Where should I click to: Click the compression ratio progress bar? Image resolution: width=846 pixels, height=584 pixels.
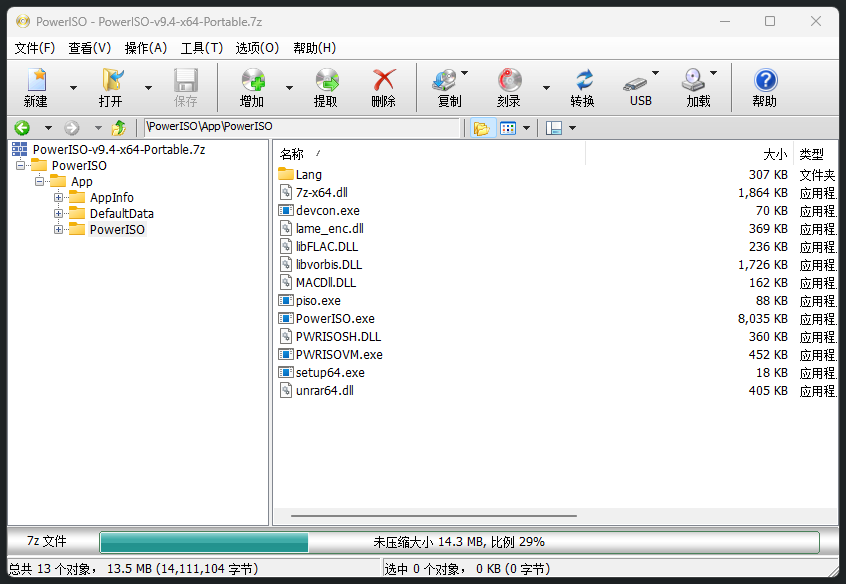click(459, 542)
